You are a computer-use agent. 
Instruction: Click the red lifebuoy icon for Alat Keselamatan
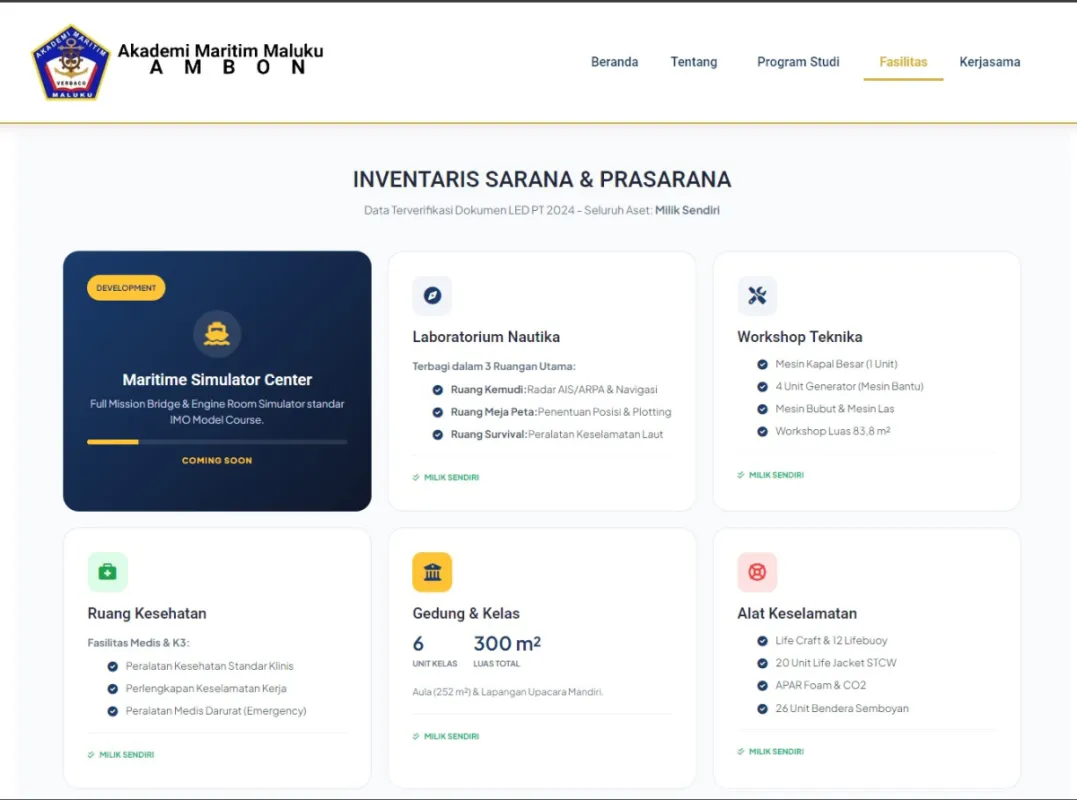click(x=757, y=572)
